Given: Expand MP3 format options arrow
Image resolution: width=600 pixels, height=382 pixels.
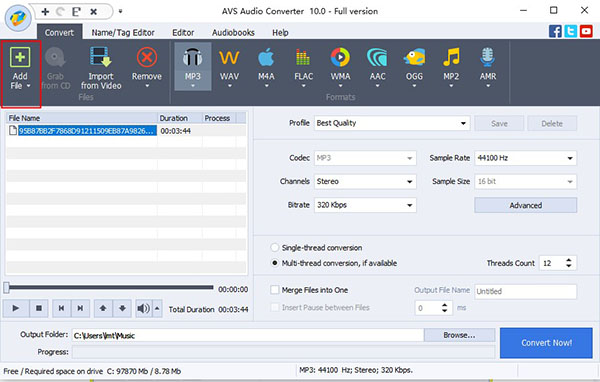Looking at the screenshot, I should pyautogui.click(x=192, y=86).
